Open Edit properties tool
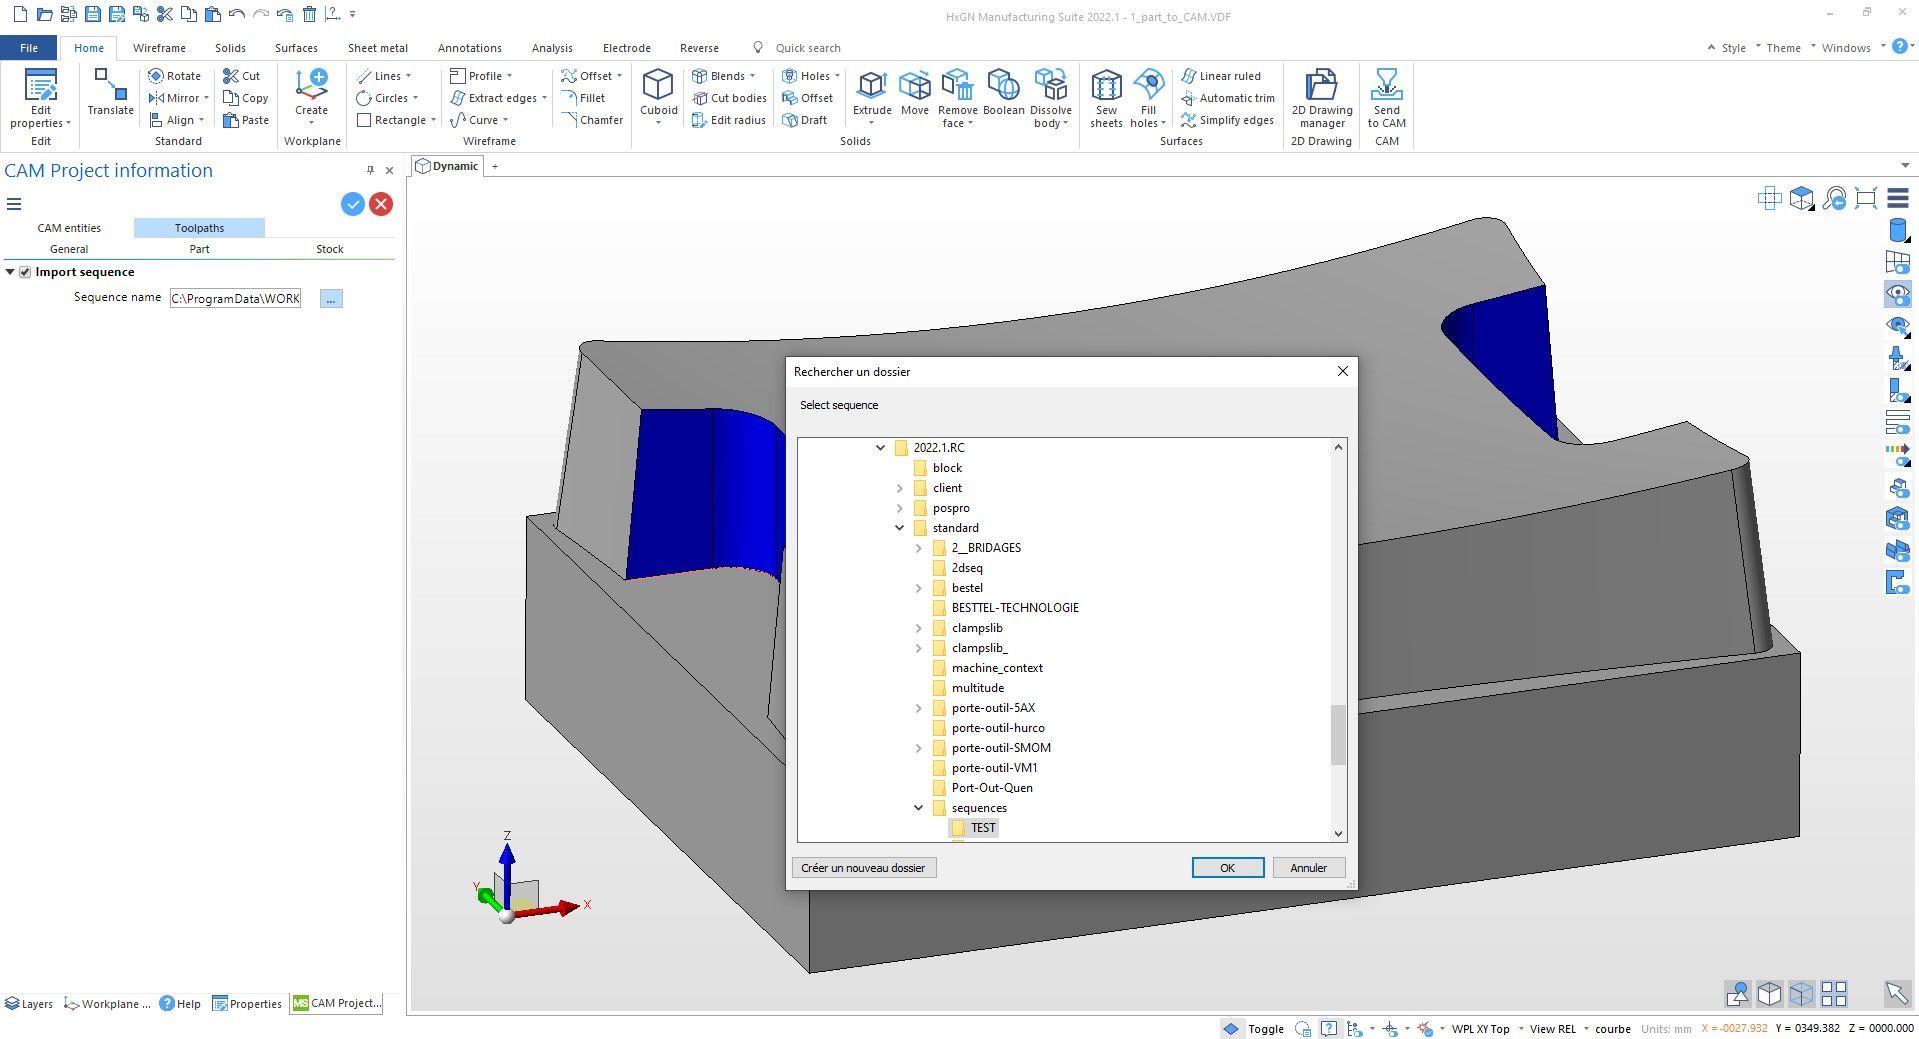Screen dimensions: 1919x1039 point(40,98)
